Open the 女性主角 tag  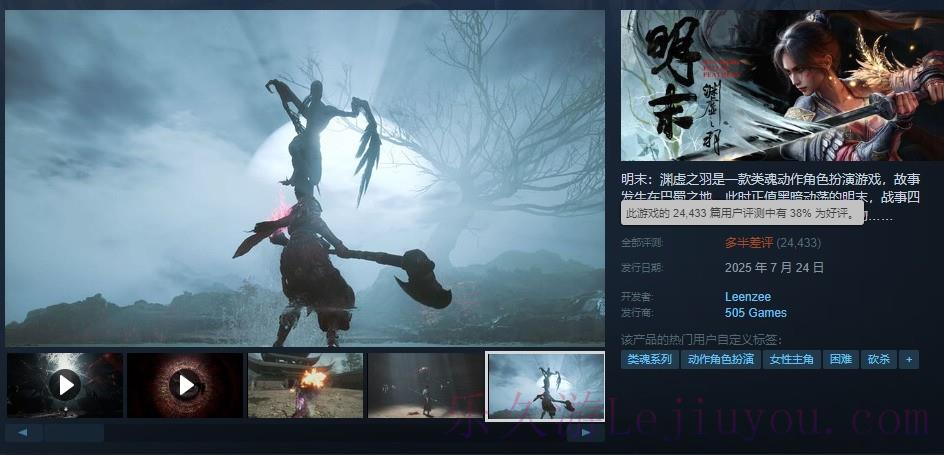[x=791, y=360]
